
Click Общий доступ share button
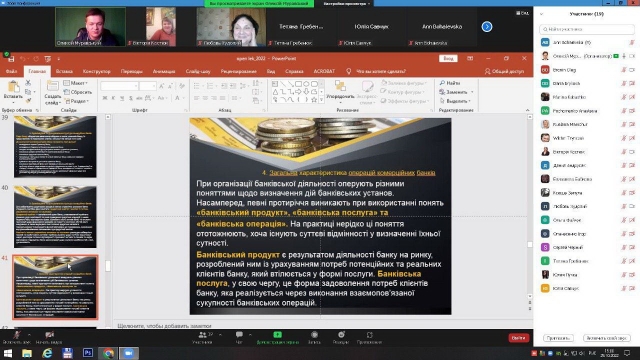coord(504,71)
